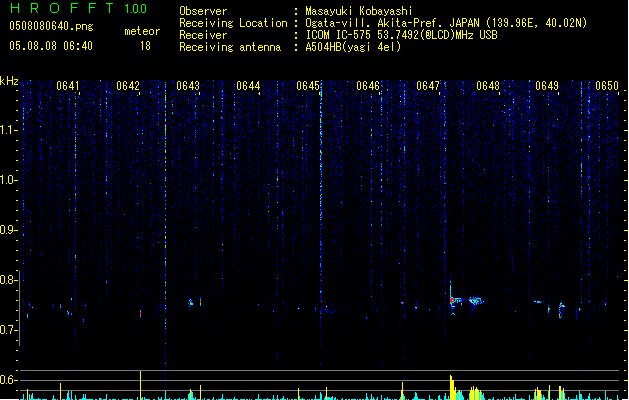Viewport: 629px width, 400px height.
Task: Click the 0647 time marker
Action: pos(428,86)
